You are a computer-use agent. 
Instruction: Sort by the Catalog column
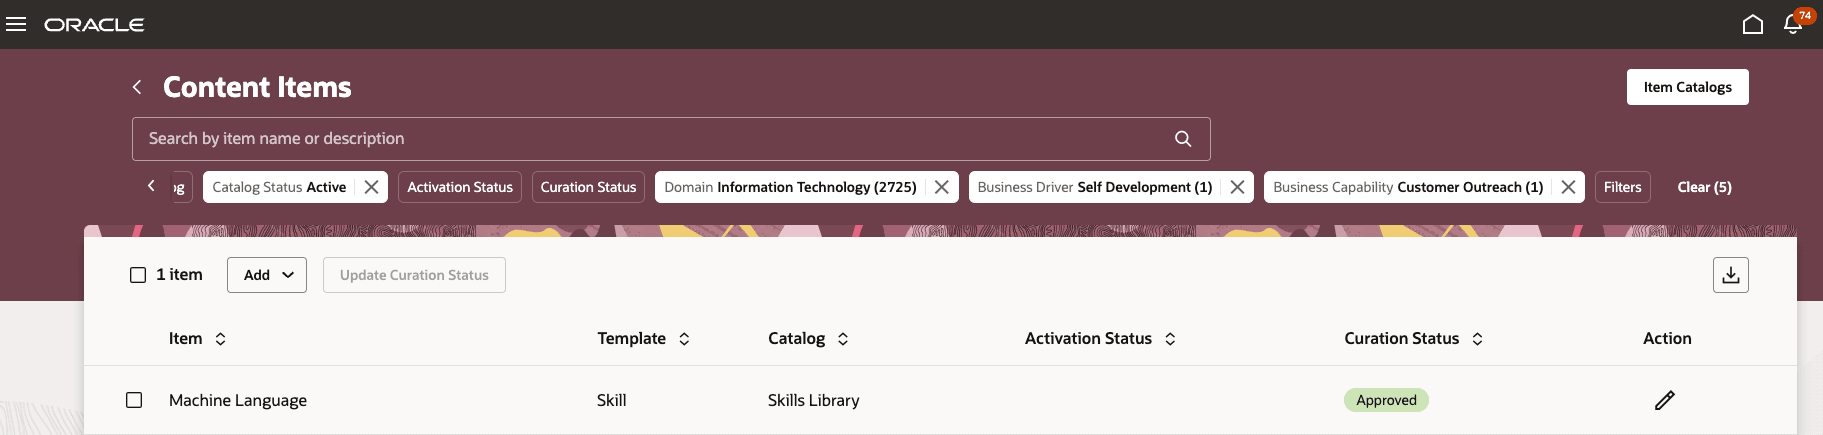pyautogui.click(x=842, y=339)
